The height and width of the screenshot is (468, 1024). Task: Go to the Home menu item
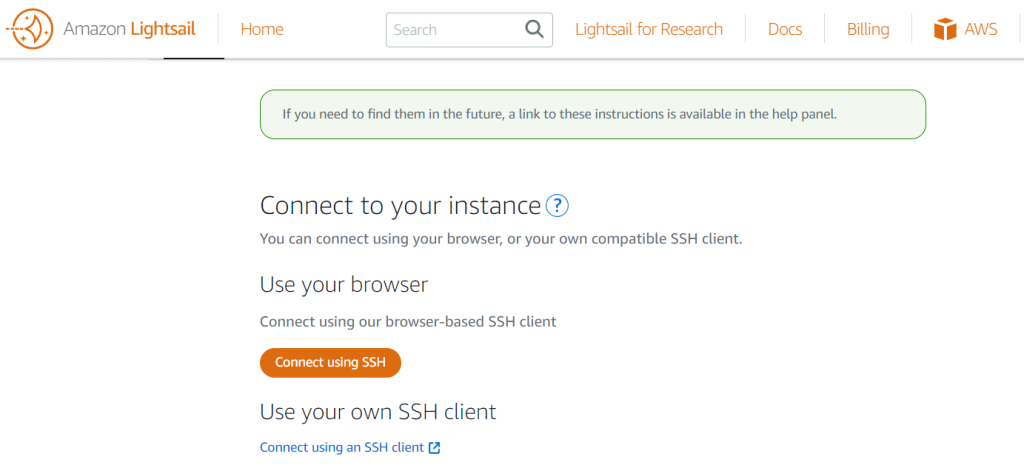[262, 29]
